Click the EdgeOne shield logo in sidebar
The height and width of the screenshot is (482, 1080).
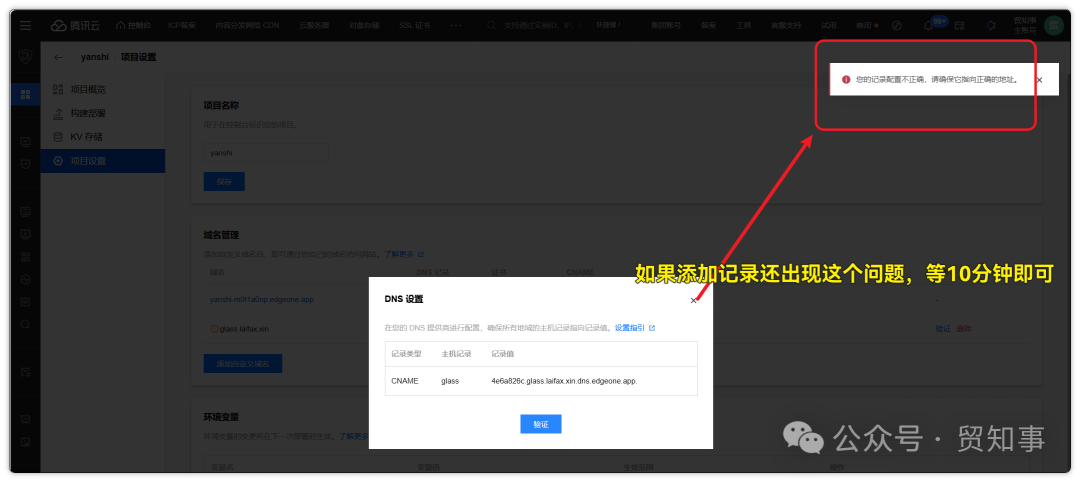click(25, 58)
